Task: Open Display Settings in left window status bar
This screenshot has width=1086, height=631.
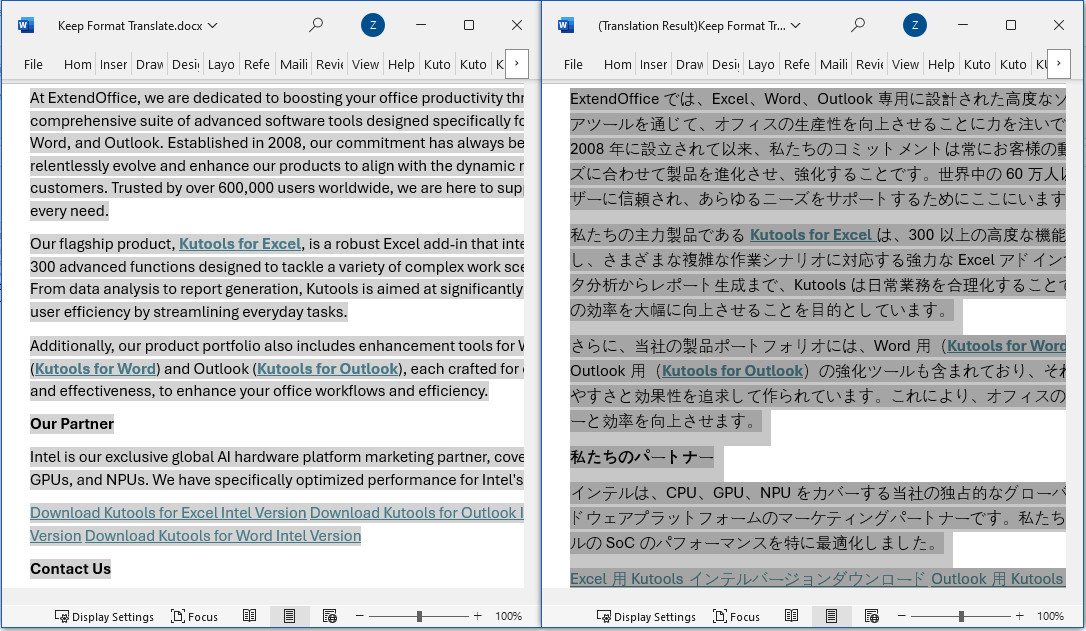Action: (x=104, y=616)
